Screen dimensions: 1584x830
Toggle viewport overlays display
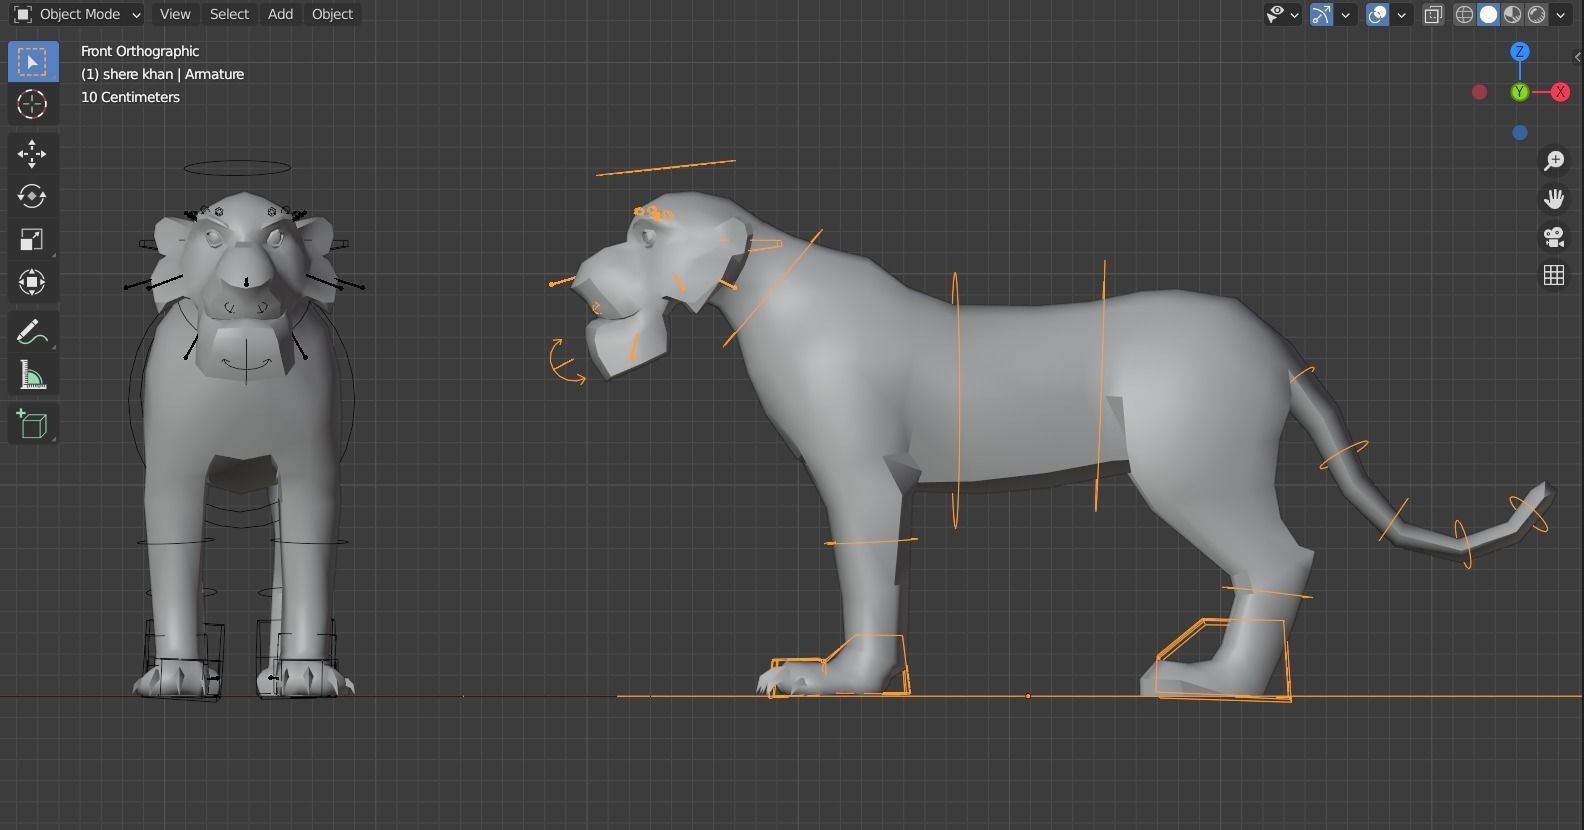coord(1378,14)
